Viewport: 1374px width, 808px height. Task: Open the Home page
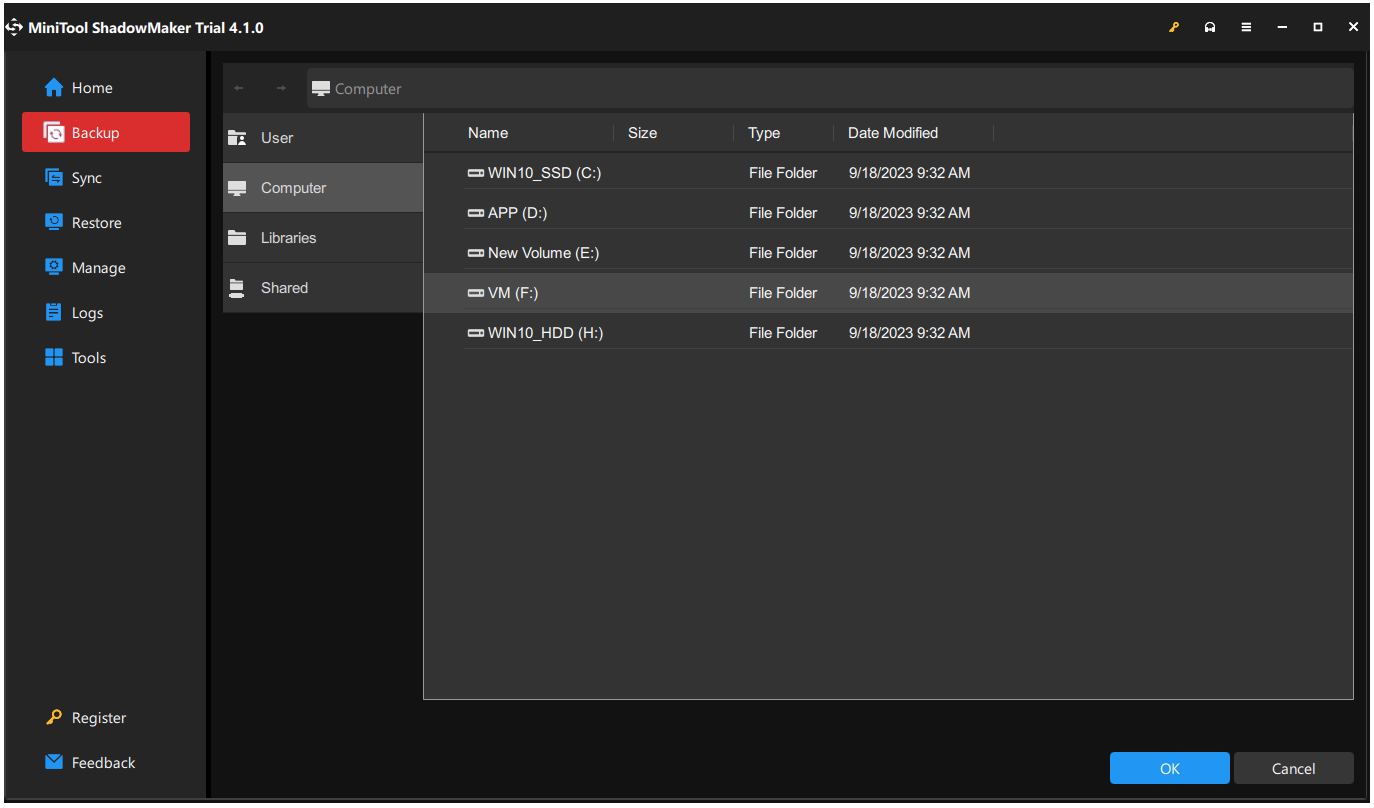pyautogui.click(x=106, y=88)
